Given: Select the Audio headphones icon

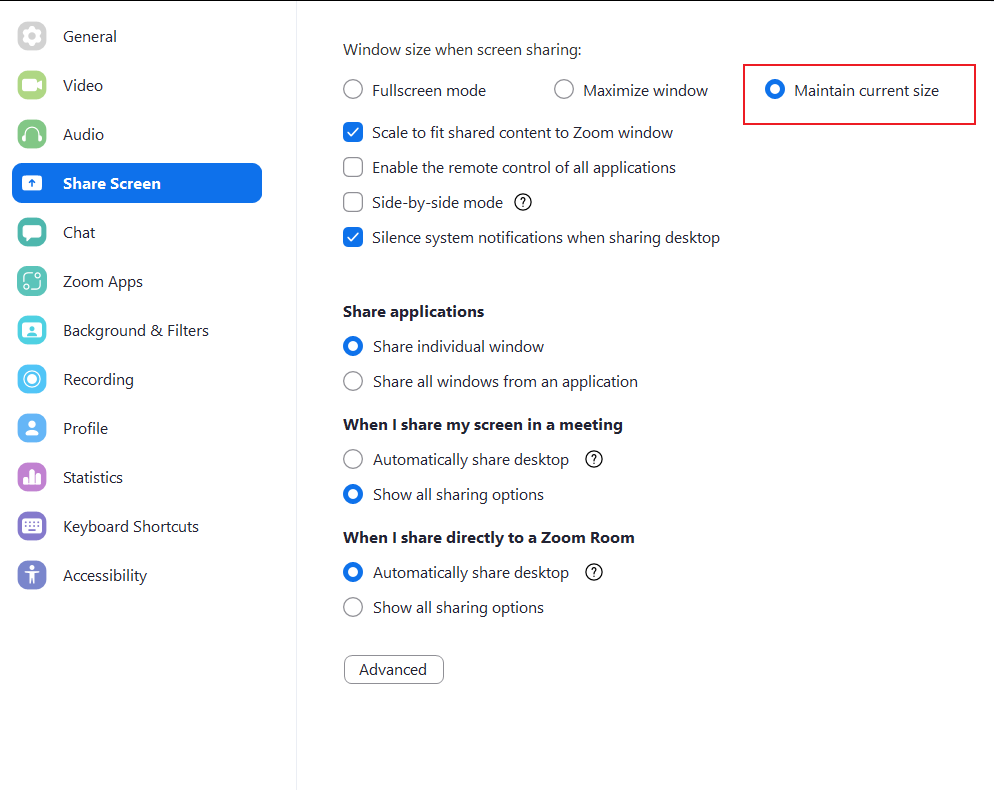Looking at the screenshot, I should (32, 135).
